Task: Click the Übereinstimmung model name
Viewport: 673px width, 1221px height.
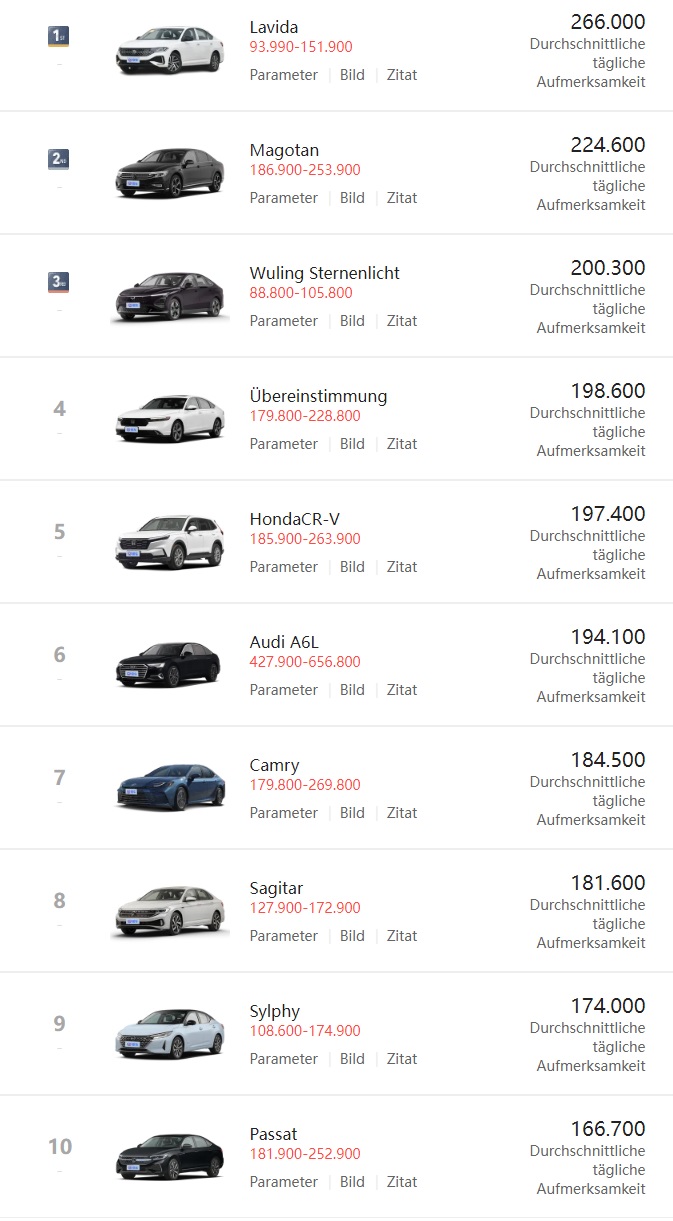Action: 318,396
